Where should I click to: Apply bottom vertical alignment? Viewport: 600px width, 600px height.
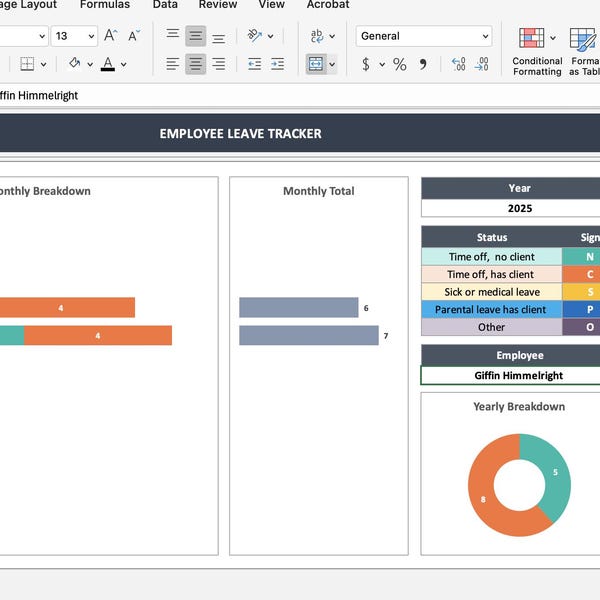[x=218, y=37]
